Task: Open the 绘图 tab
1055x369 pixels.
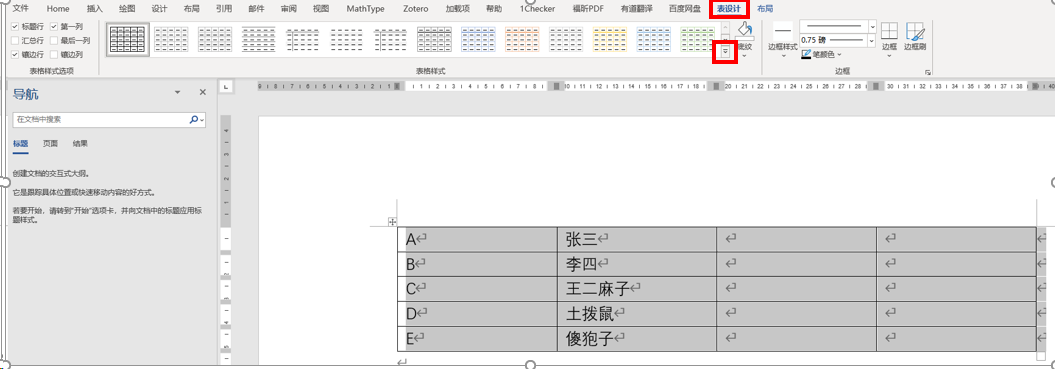Action: [126, 9]
